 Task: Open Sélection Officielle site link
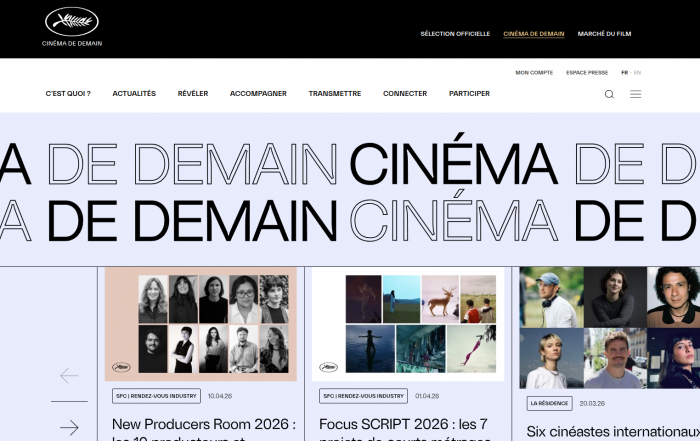pos(455,33)
